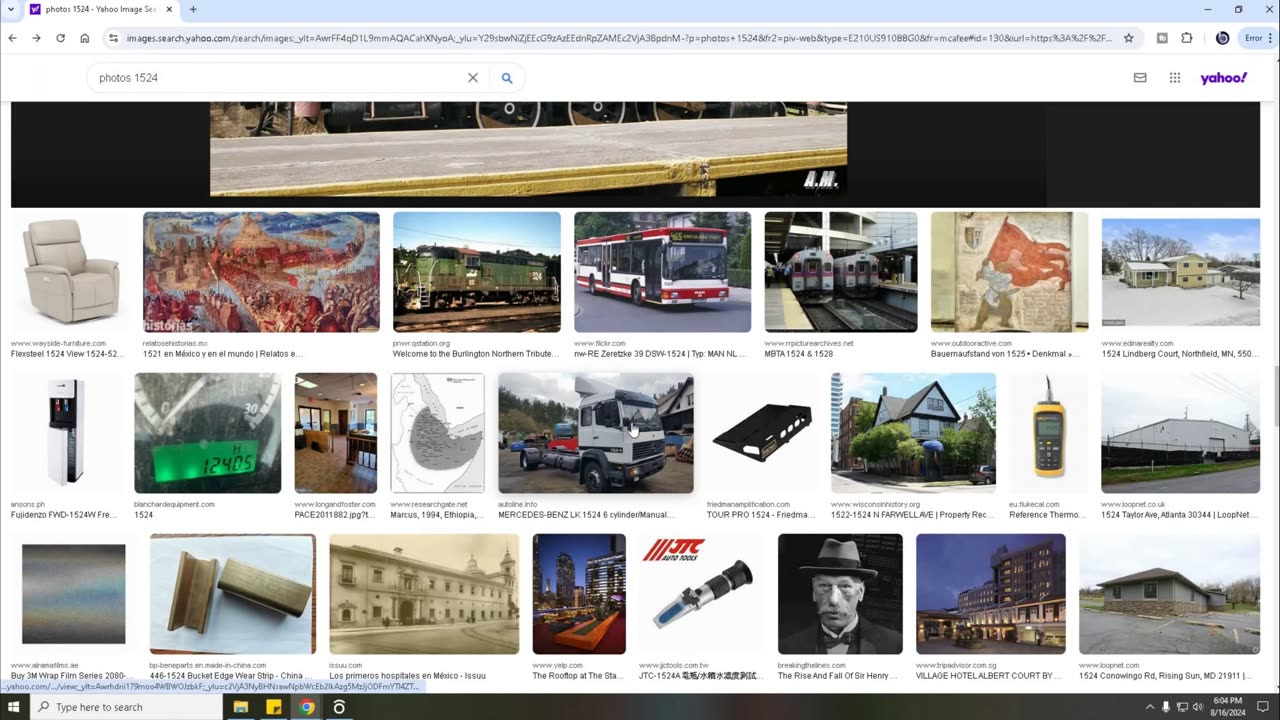Viewport: 1280px width, 720px height.
Task: Open the Windows Start menu
Action: [13, 707]
